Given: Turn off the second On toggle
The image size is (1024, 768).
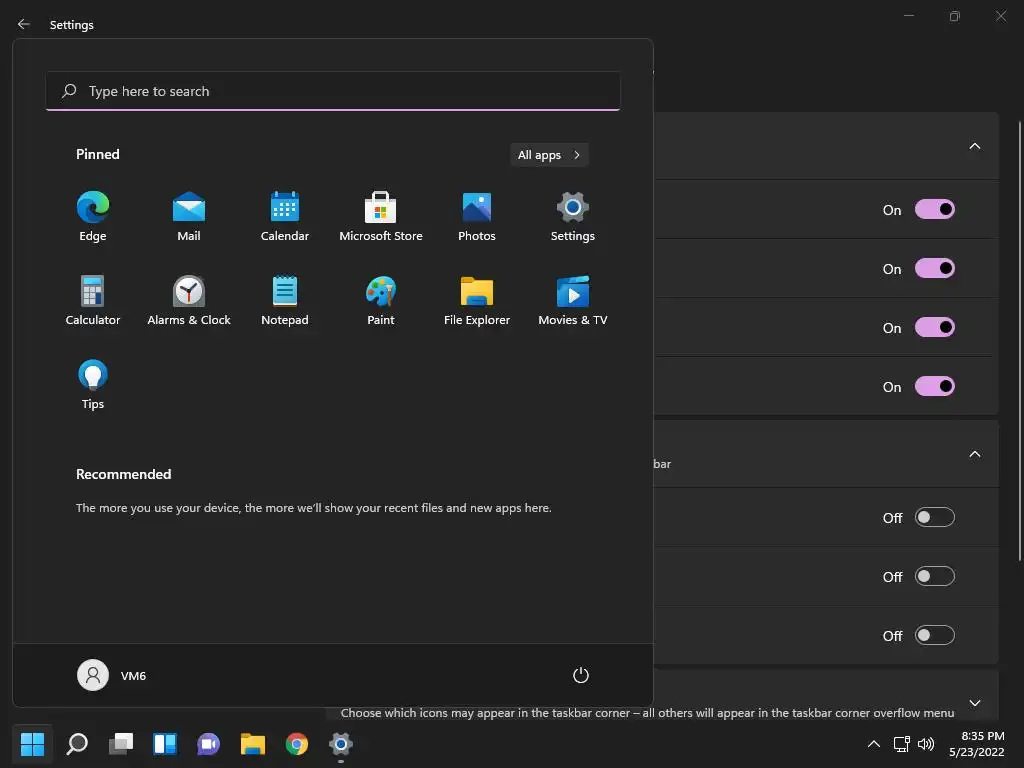Looking at the screenshot, I should click(935, 268).
